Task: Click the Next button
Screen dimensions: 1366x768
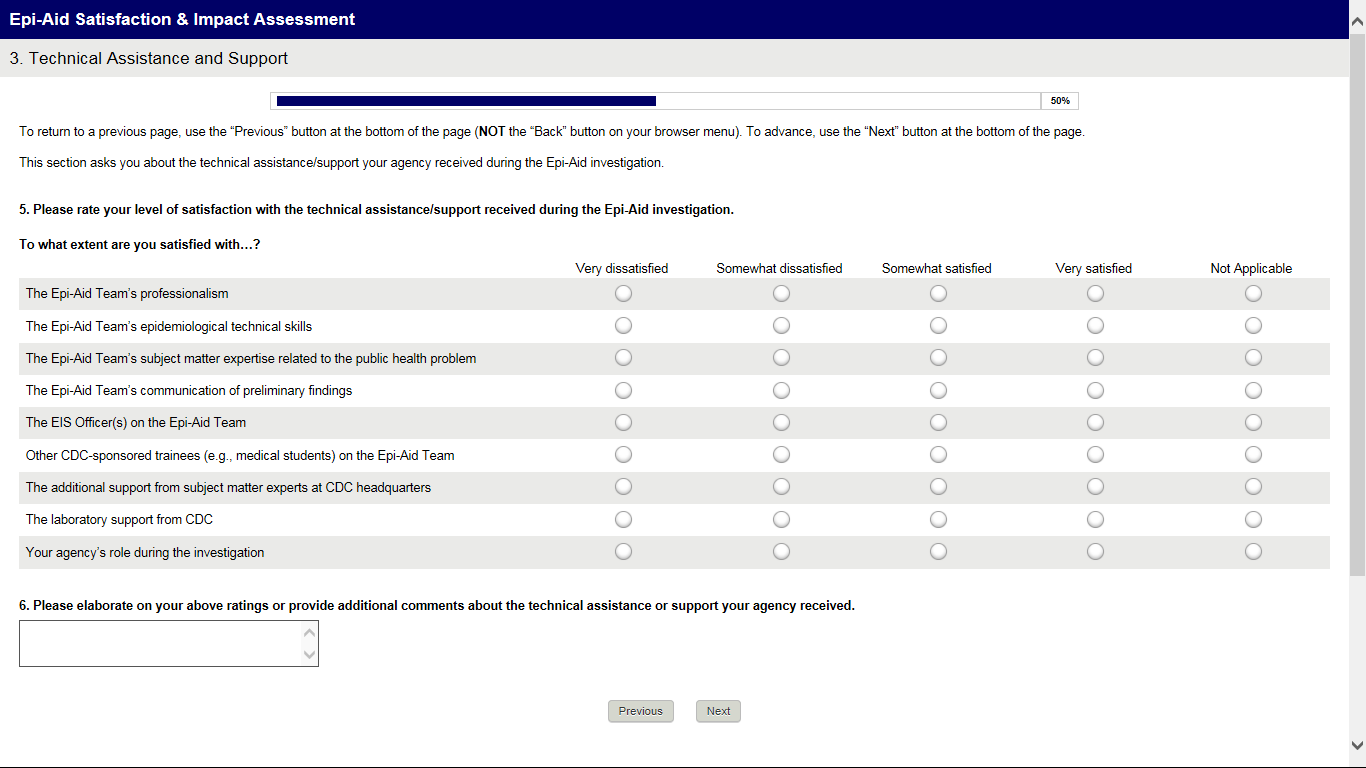Action: pyautogui.click(x=718, y=711)
